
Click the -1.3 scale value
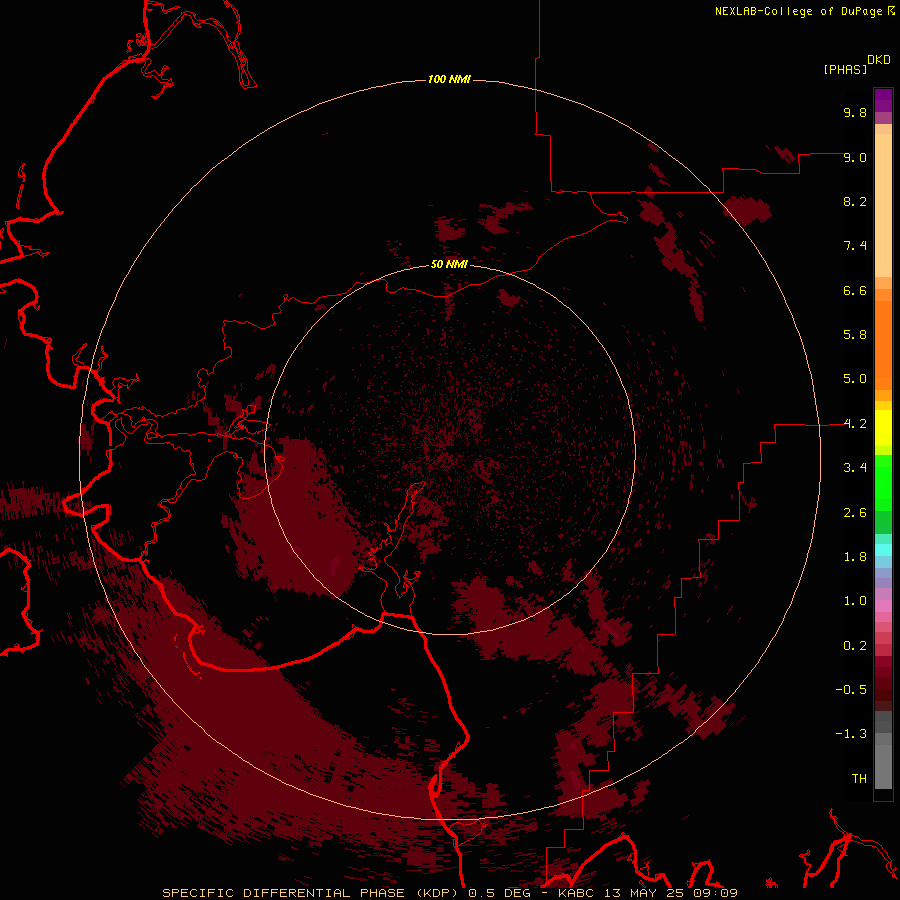click(851, 734)
